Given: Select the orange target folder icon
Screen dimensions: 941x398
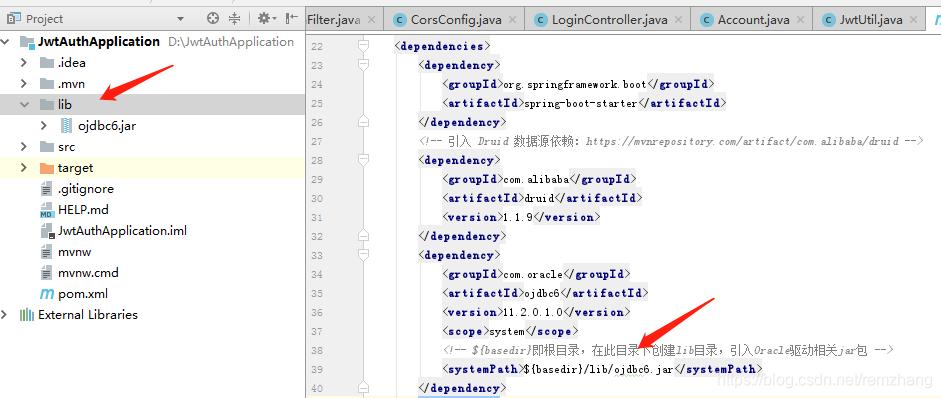Looking at the screenshot, I should pyautogui.click(x=47, y=167).
